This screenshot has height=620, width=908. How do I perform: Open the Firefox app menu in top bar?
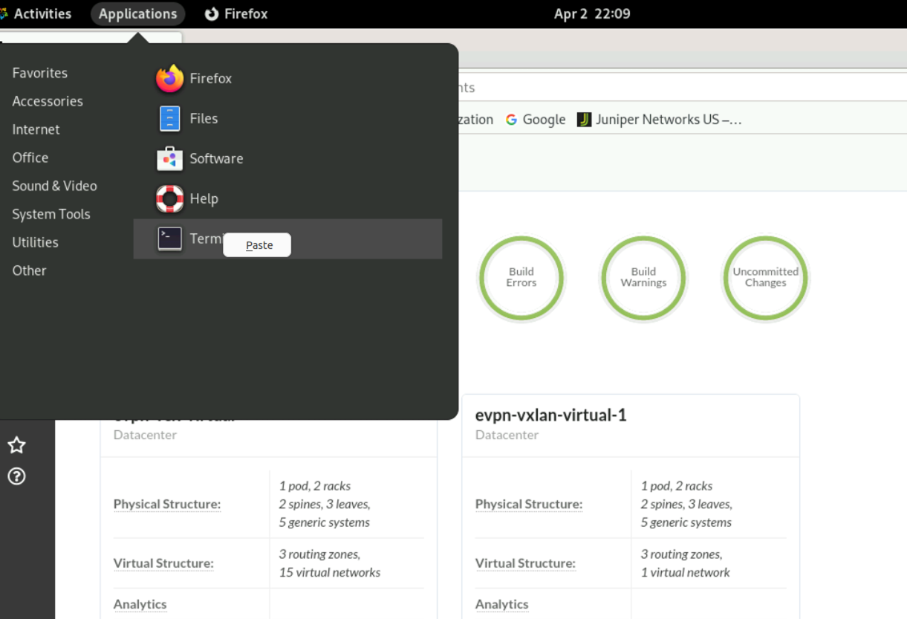click(x=236, y=14)
